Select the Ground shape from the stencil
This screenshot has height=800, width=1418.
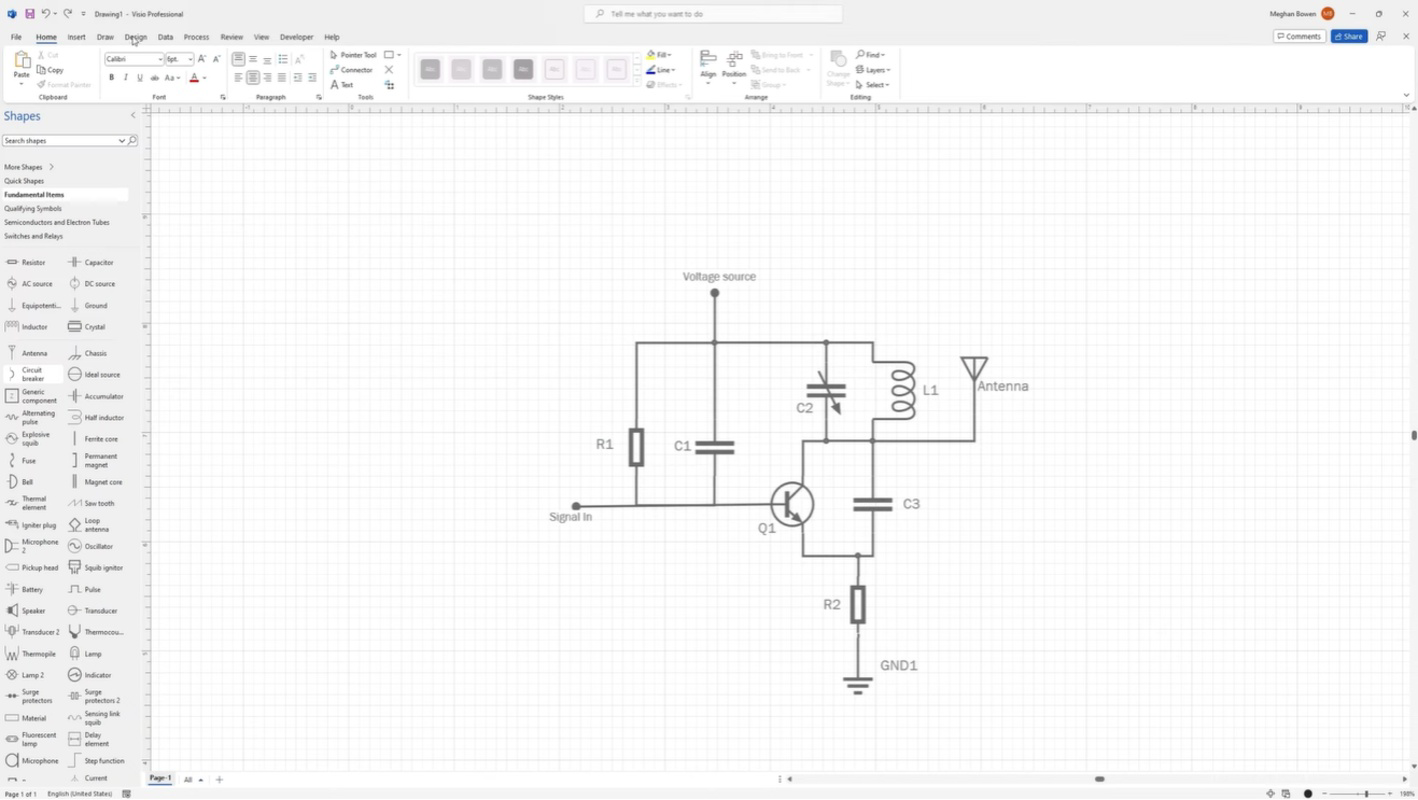tap(95, 305)
